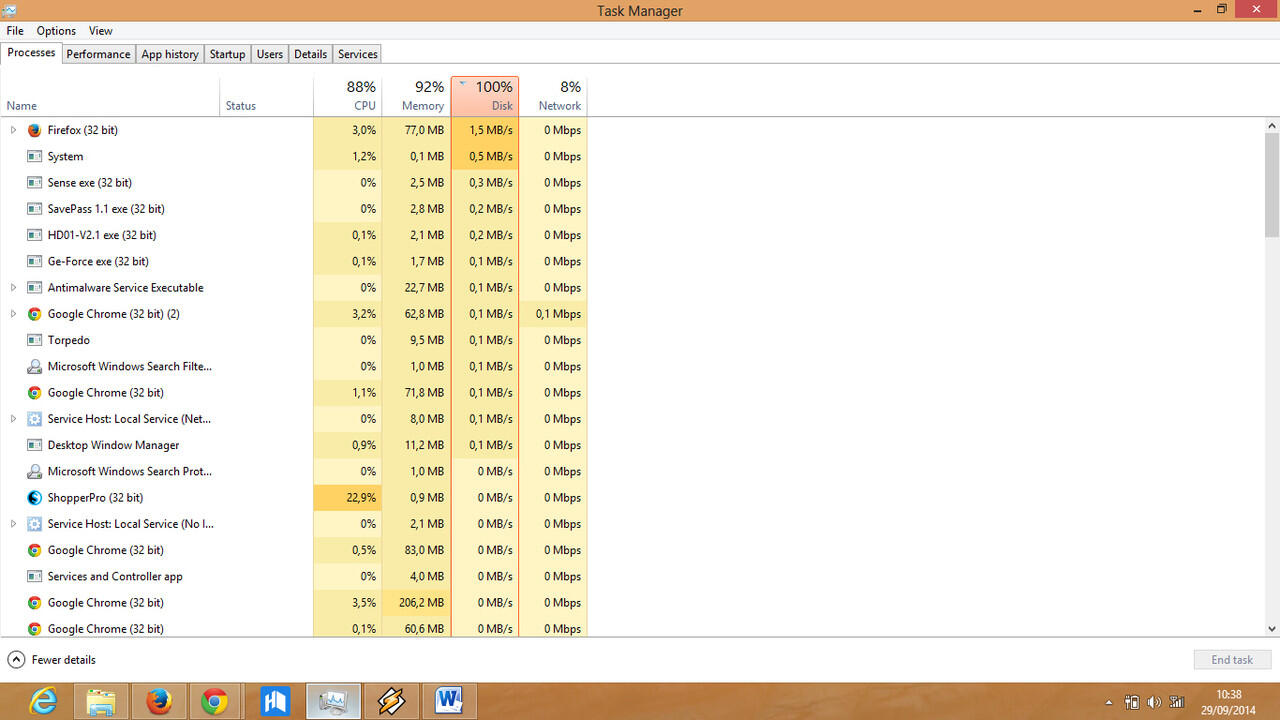Open the File menu
The height and width of the screenshot is (720, 1280).
(15, 31)
